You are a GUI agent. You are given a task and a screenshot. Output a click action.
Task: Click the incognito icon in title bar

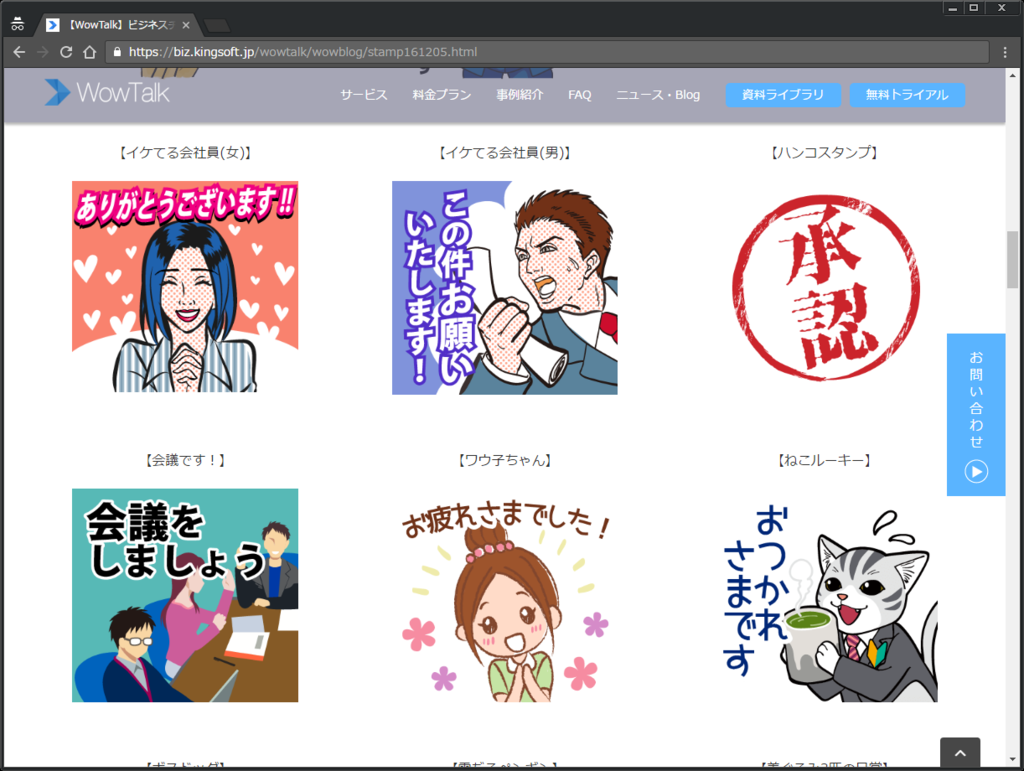click(x=18, y=24)
